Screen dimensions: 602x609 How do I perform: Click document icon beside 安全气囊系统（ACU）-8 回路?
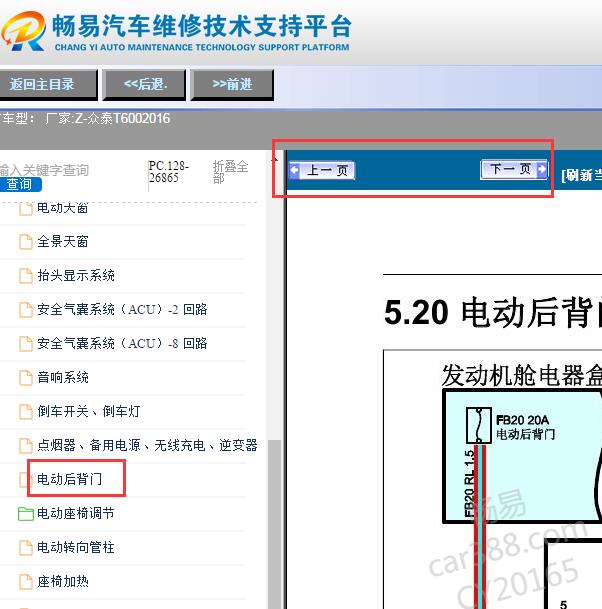[x=26, y=343]
